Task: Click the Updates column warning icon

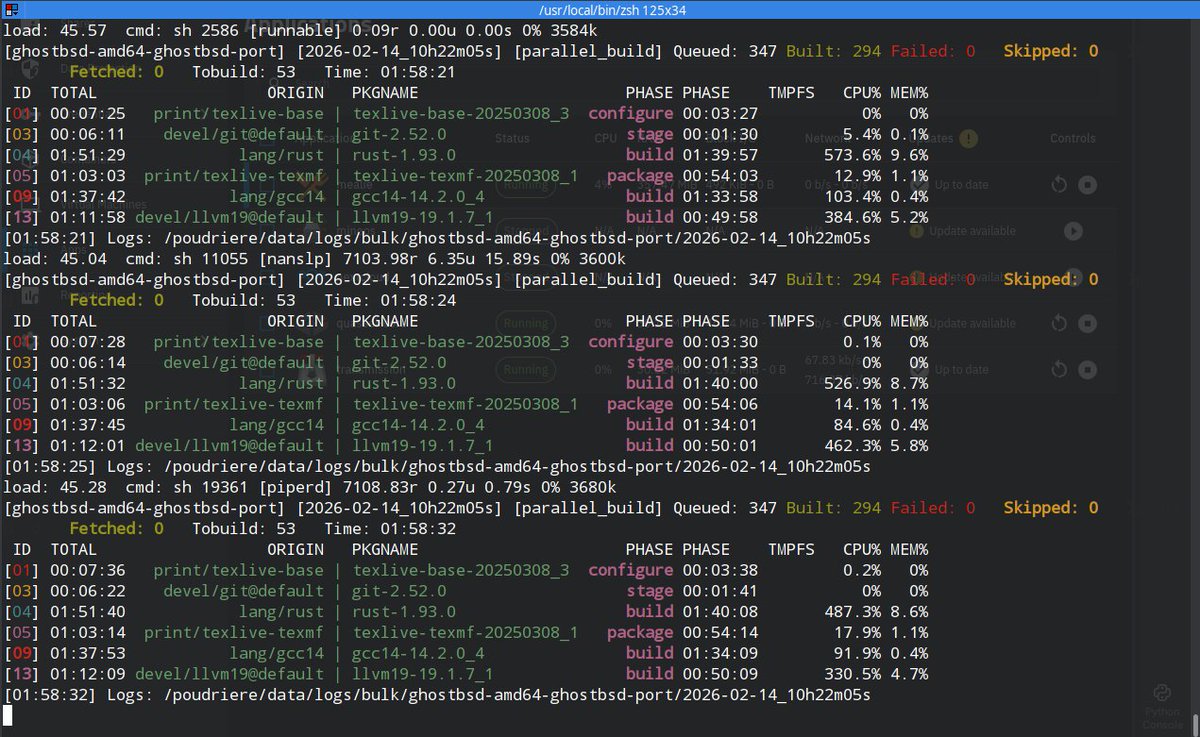Action: (968, 139)
